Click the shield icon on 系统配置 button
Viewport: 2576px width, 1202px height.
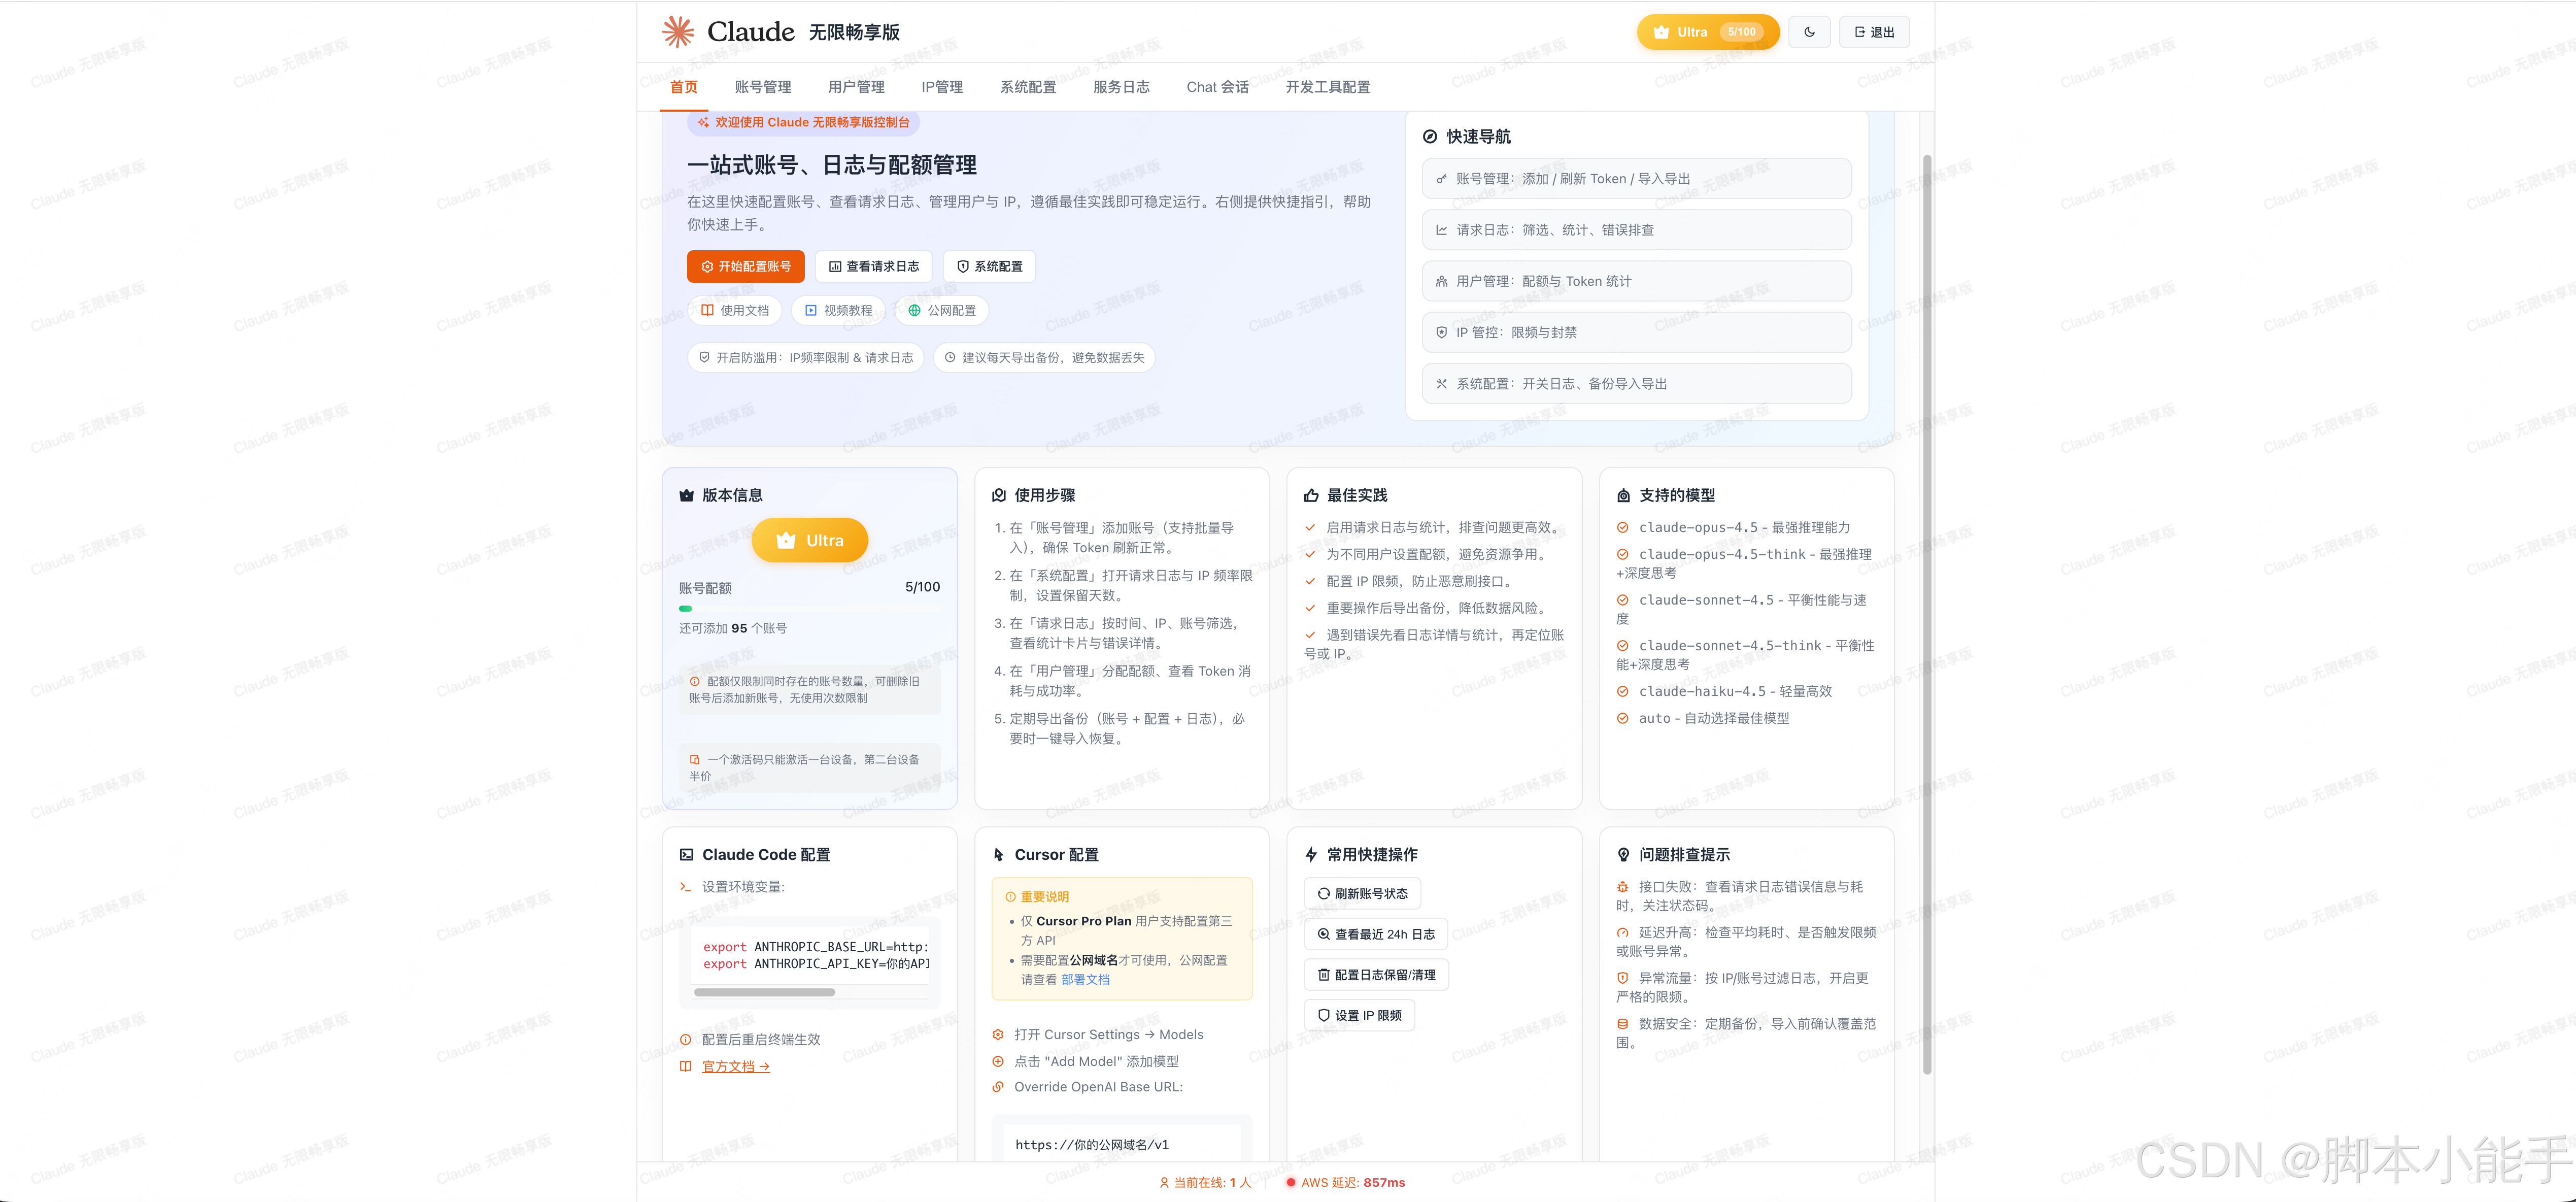click(x=963, y=266)
